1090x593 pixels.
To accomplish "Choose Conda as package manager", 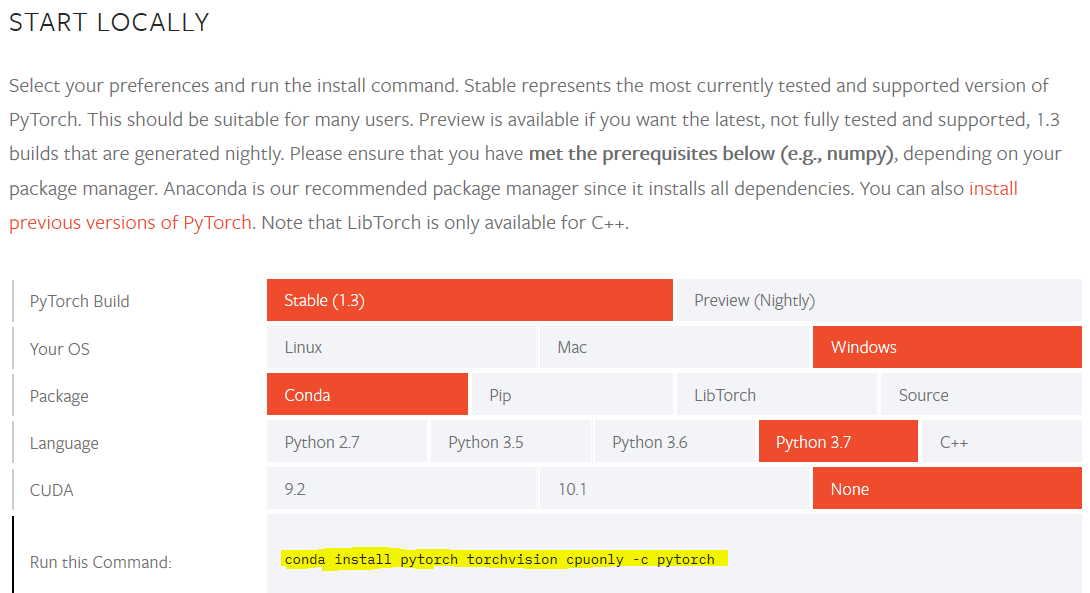I will pos(367,395).
